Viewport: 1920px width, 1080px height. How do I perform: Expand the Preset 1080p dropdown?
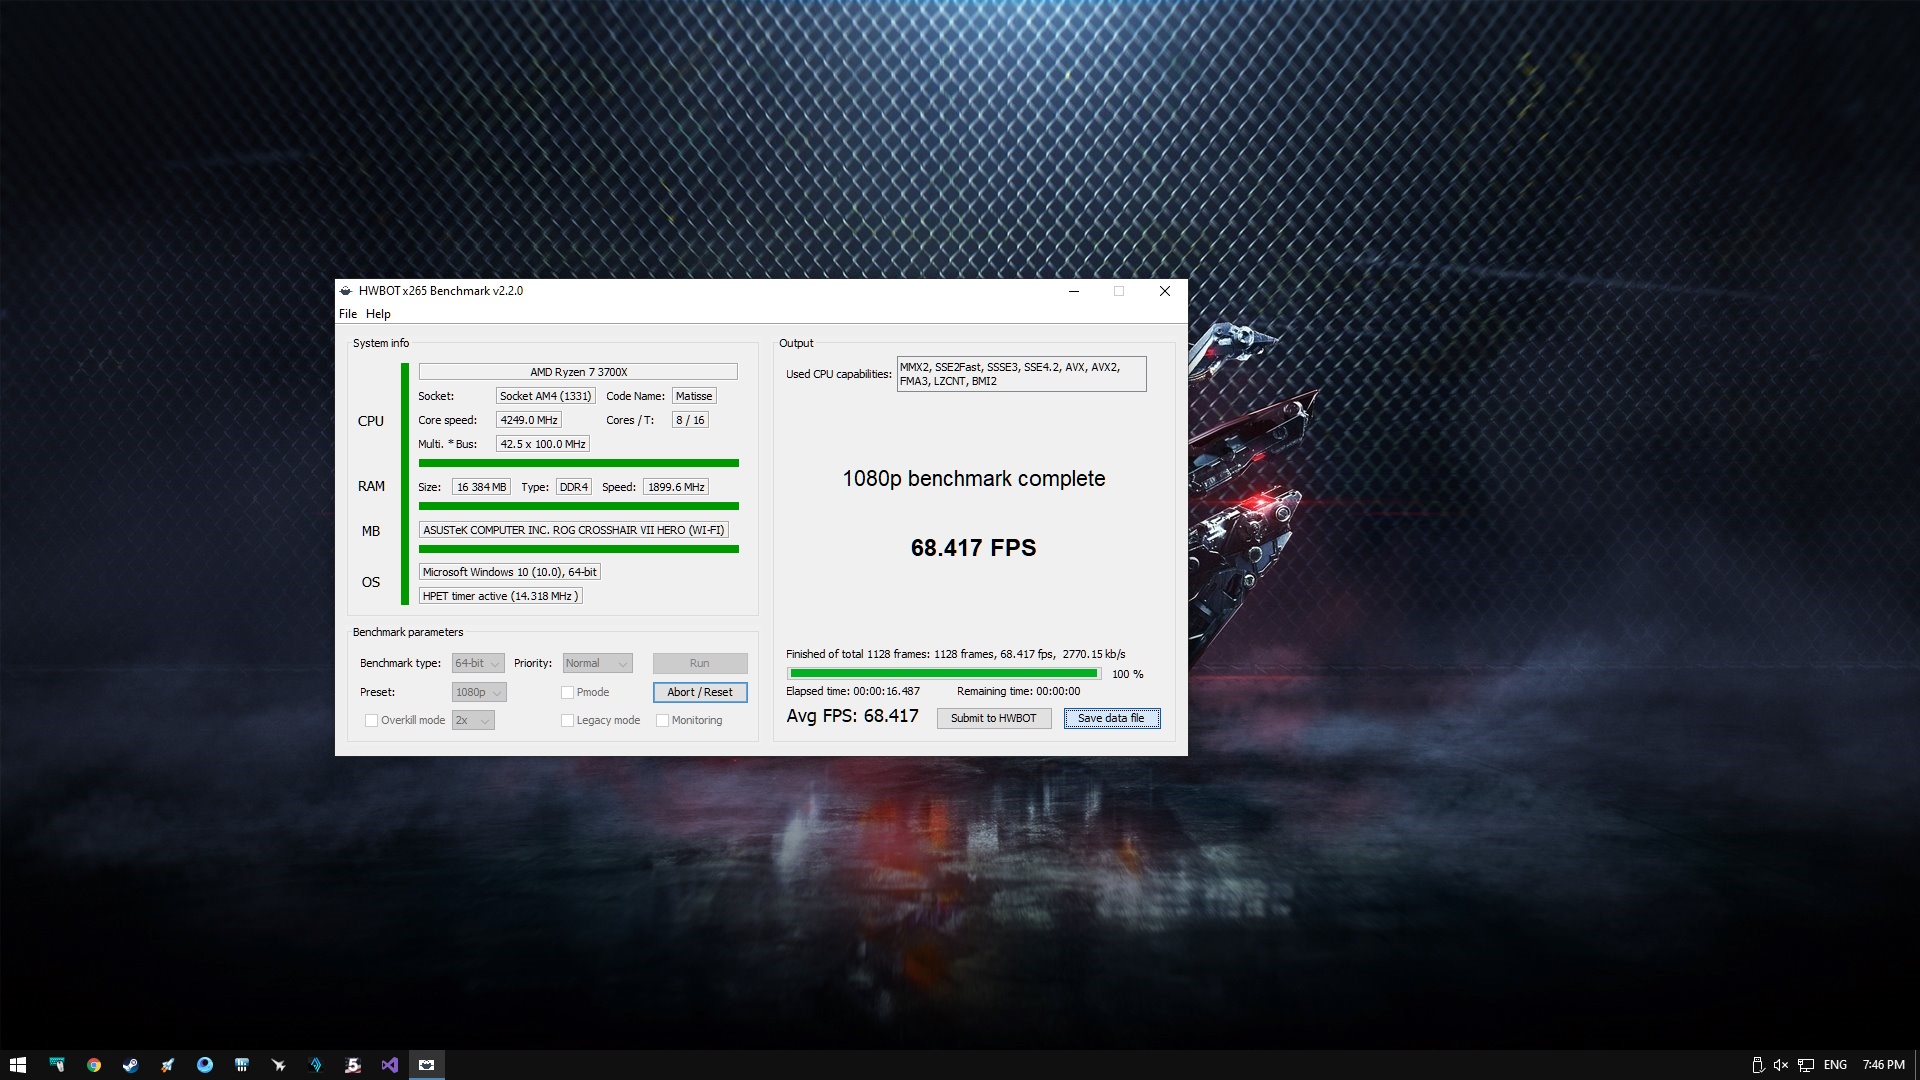(479, 692)
